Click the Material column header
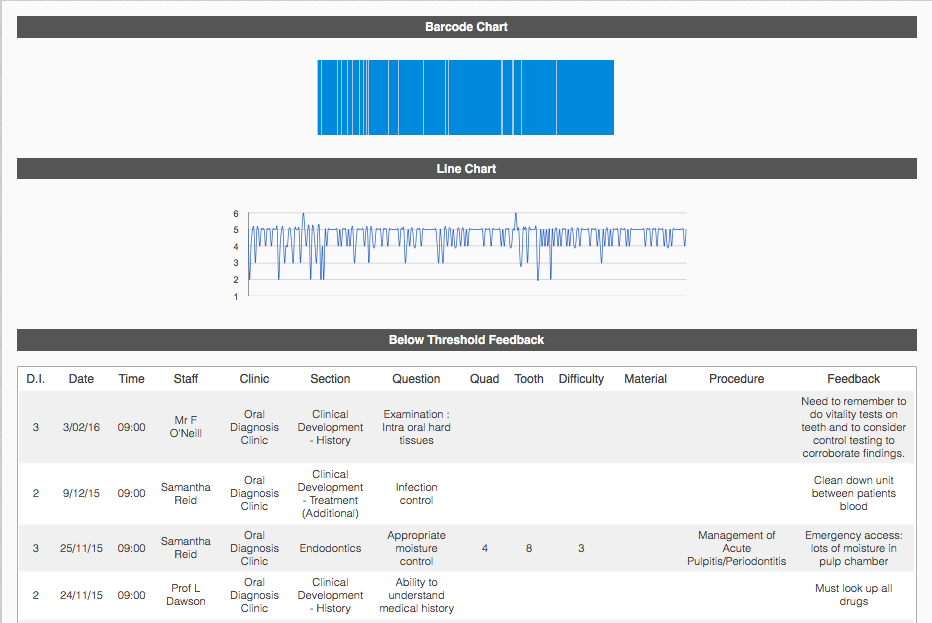 pyautogui.click(x=646, y=379)
